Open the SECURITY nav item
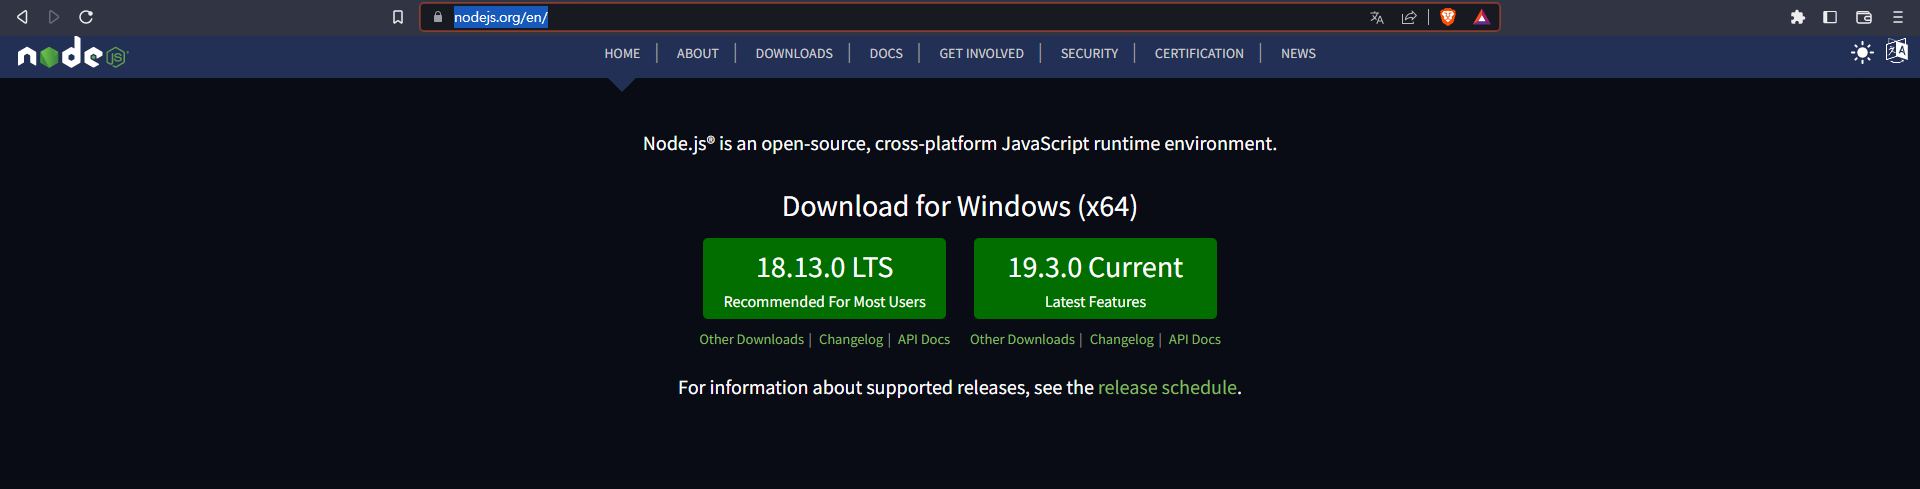Image resolution: width=1920 pixels, height=489 pixels. pos(1089,54)
